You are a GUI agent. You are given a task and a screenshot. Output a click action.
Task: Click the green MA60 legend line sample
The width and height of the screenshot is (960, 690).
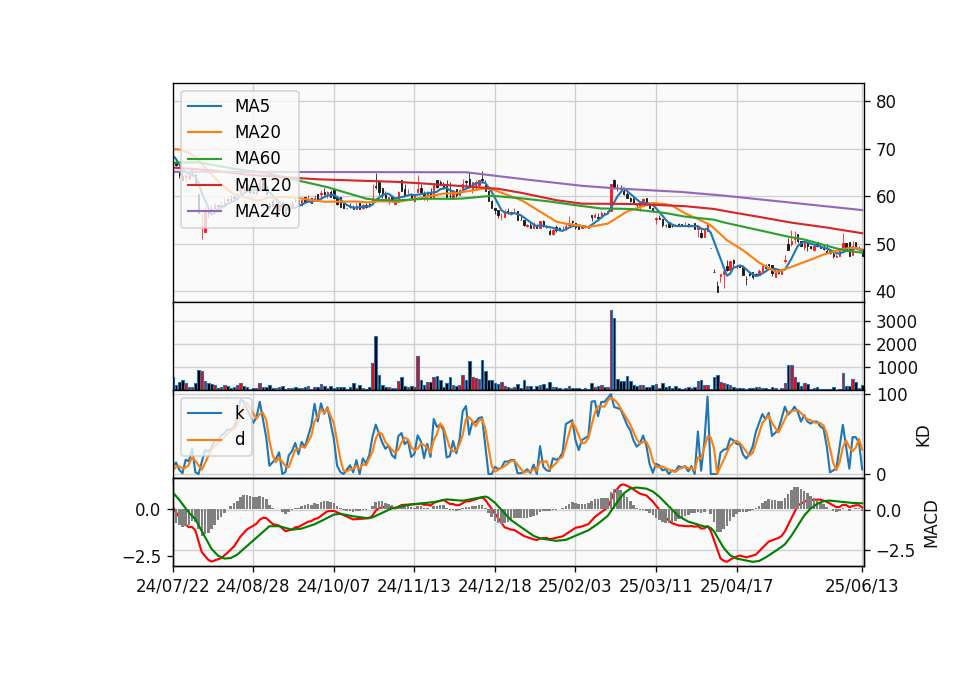coord(204,158)
